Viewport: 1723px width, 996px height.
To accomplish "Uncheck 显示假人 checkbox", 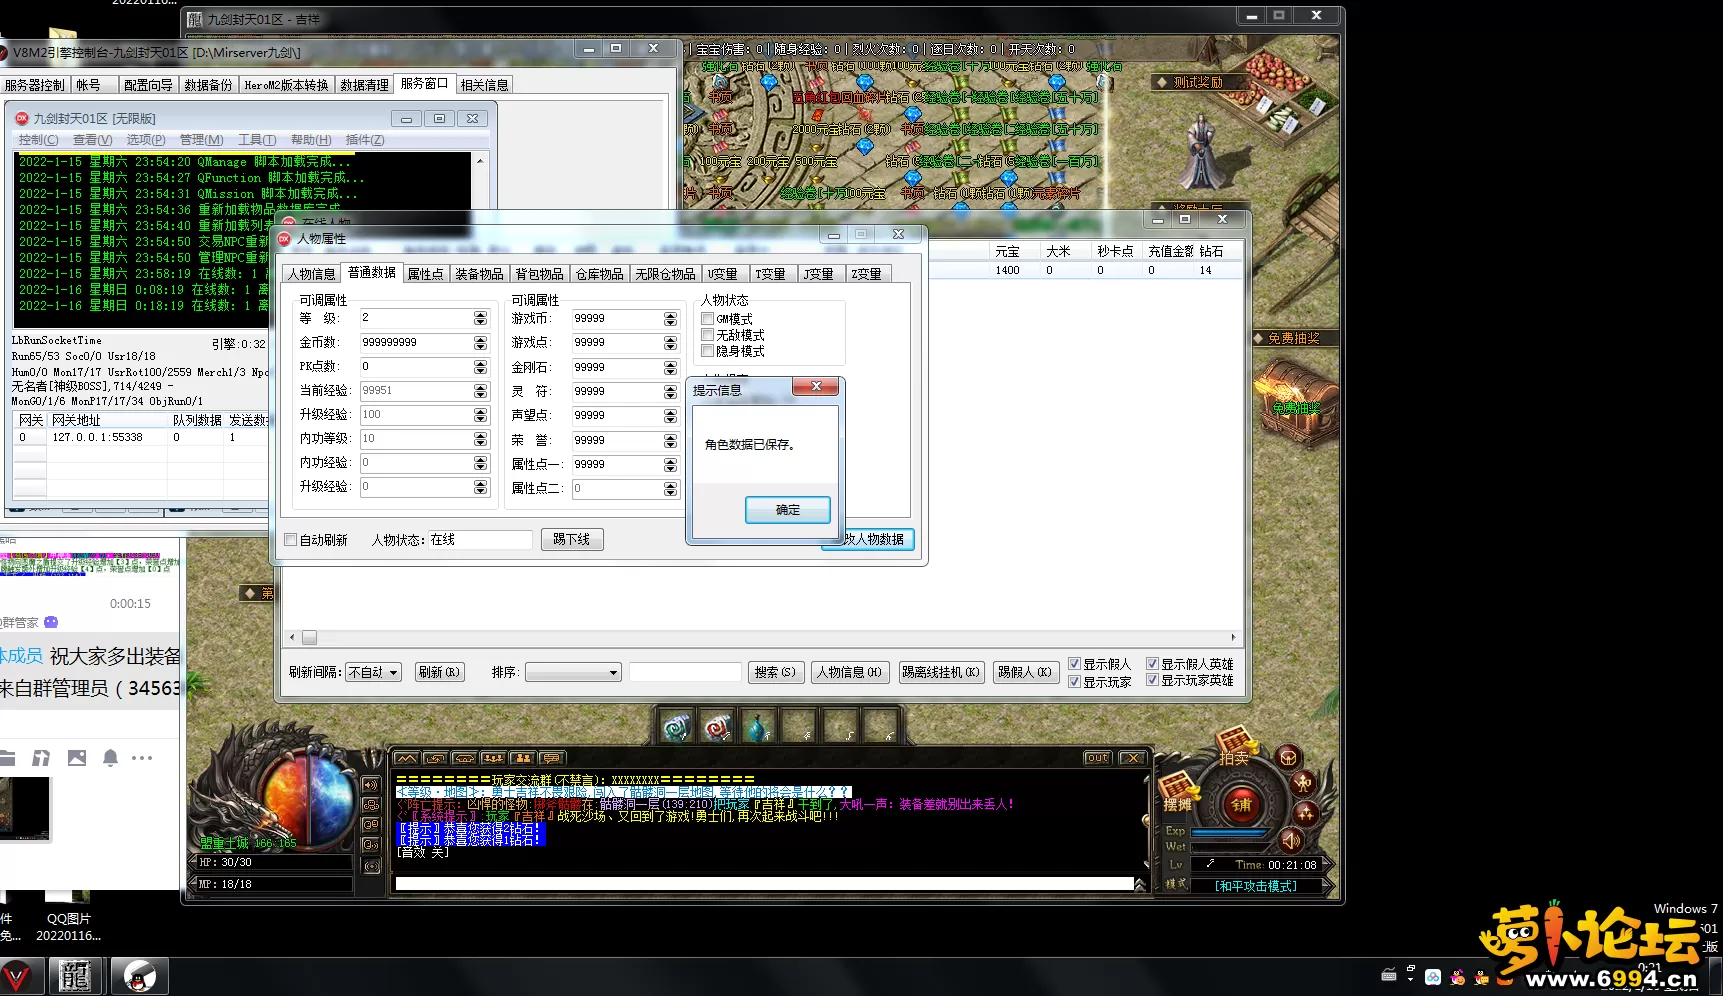I will tap(1074, 664).
